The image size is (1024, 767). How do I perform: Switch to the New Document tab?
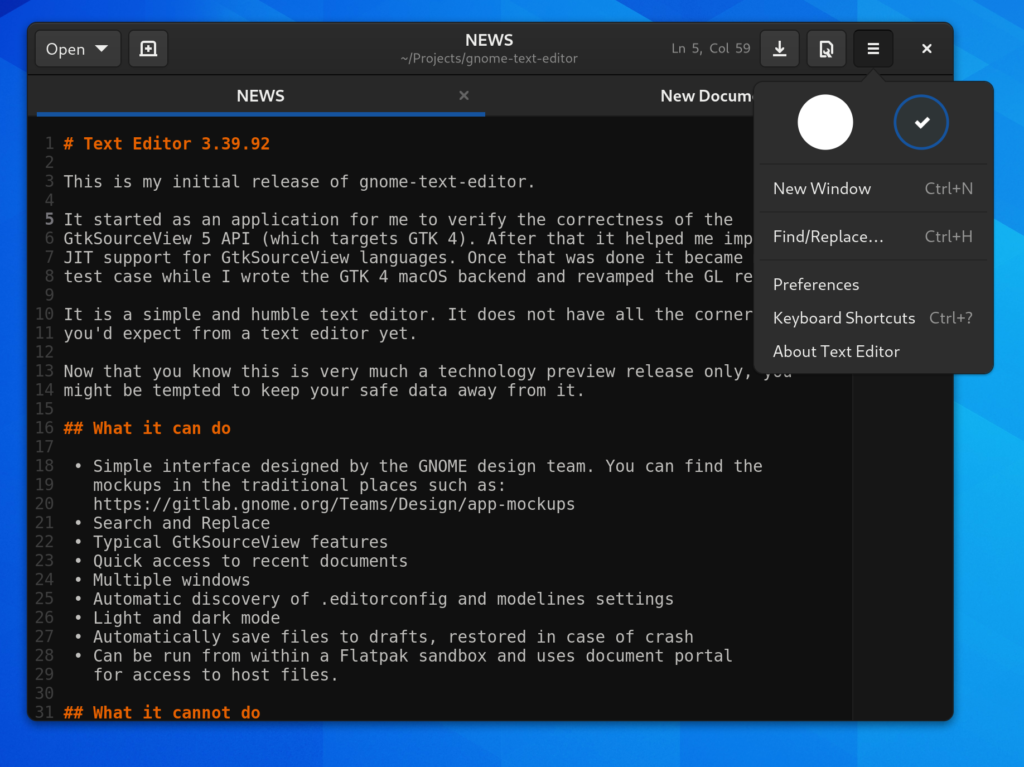(x=706, y=96)
